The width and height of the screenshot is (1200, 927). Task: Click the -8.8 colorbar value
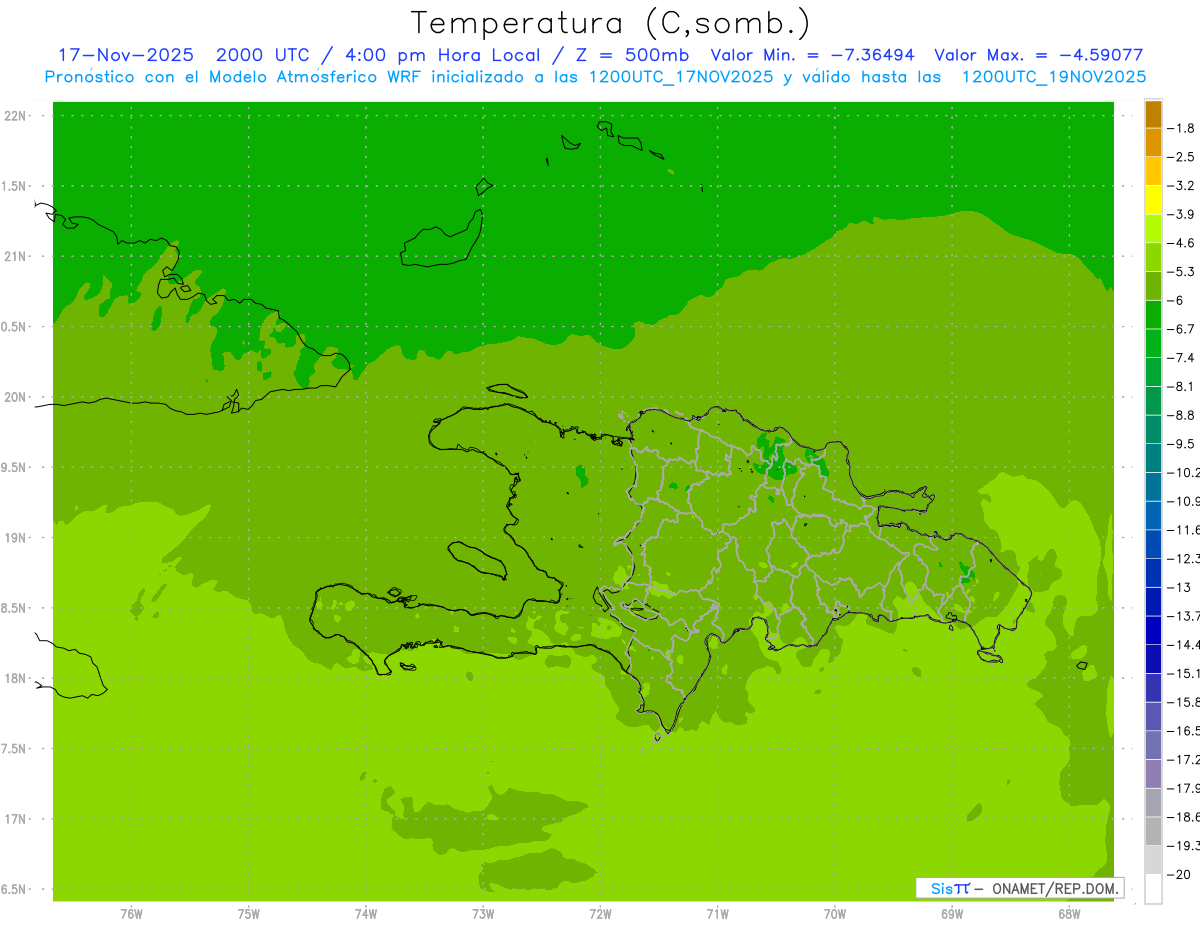pyautogui.click(x=1182, y=415)
